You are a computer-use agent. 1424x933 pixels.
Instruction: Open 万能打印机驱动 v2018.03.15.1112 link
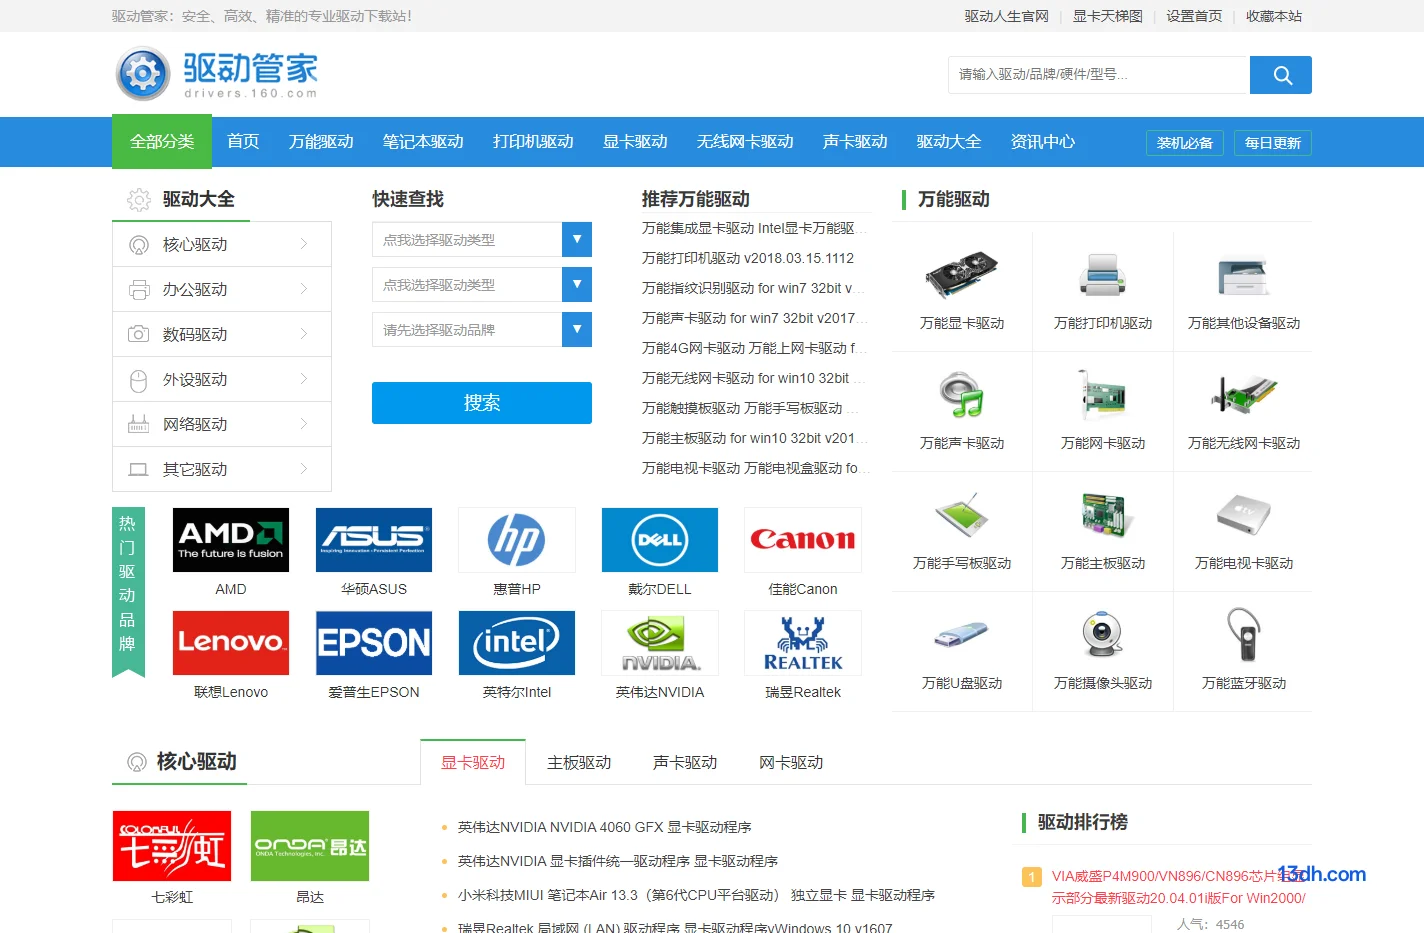tap(748, 258)
